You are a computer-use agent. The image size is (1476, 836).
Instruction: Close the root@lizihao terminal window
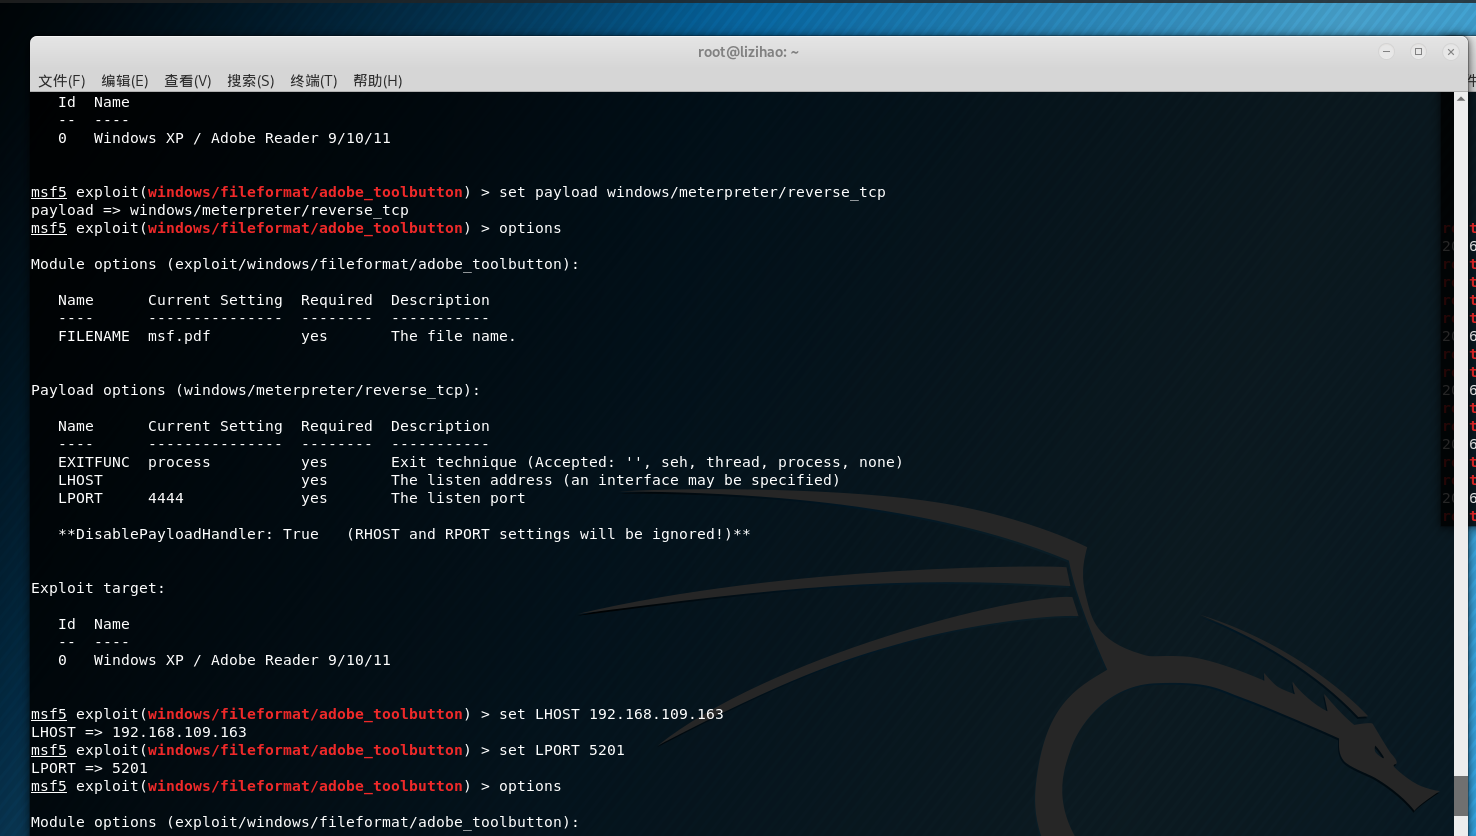coord(1450,52)
